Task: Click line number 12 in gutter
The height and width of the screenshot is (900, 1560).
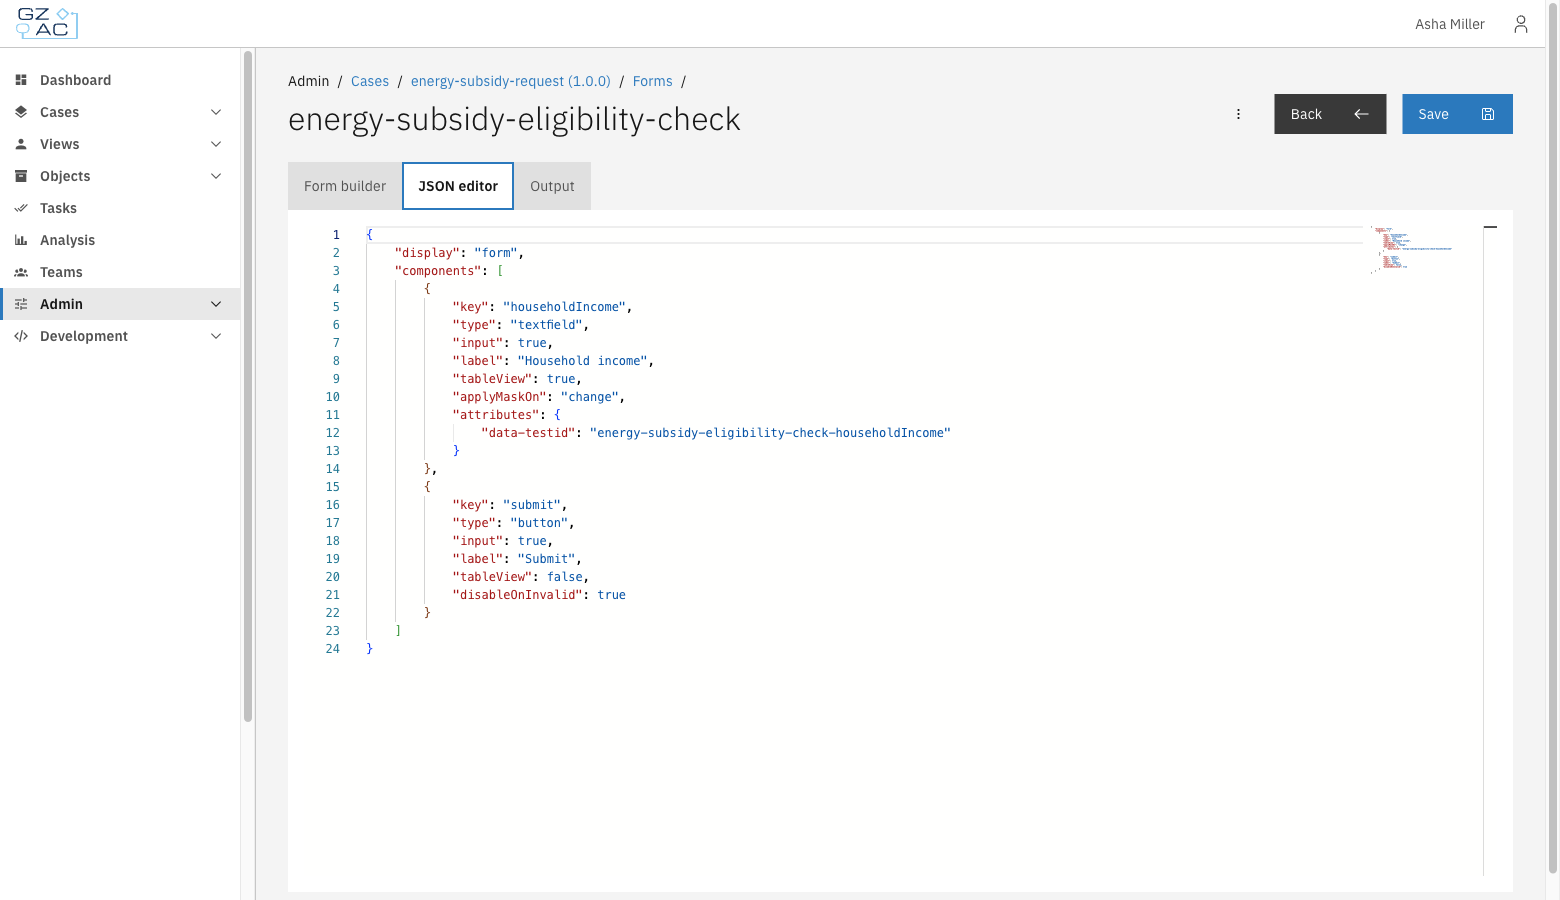Action: 332,433
